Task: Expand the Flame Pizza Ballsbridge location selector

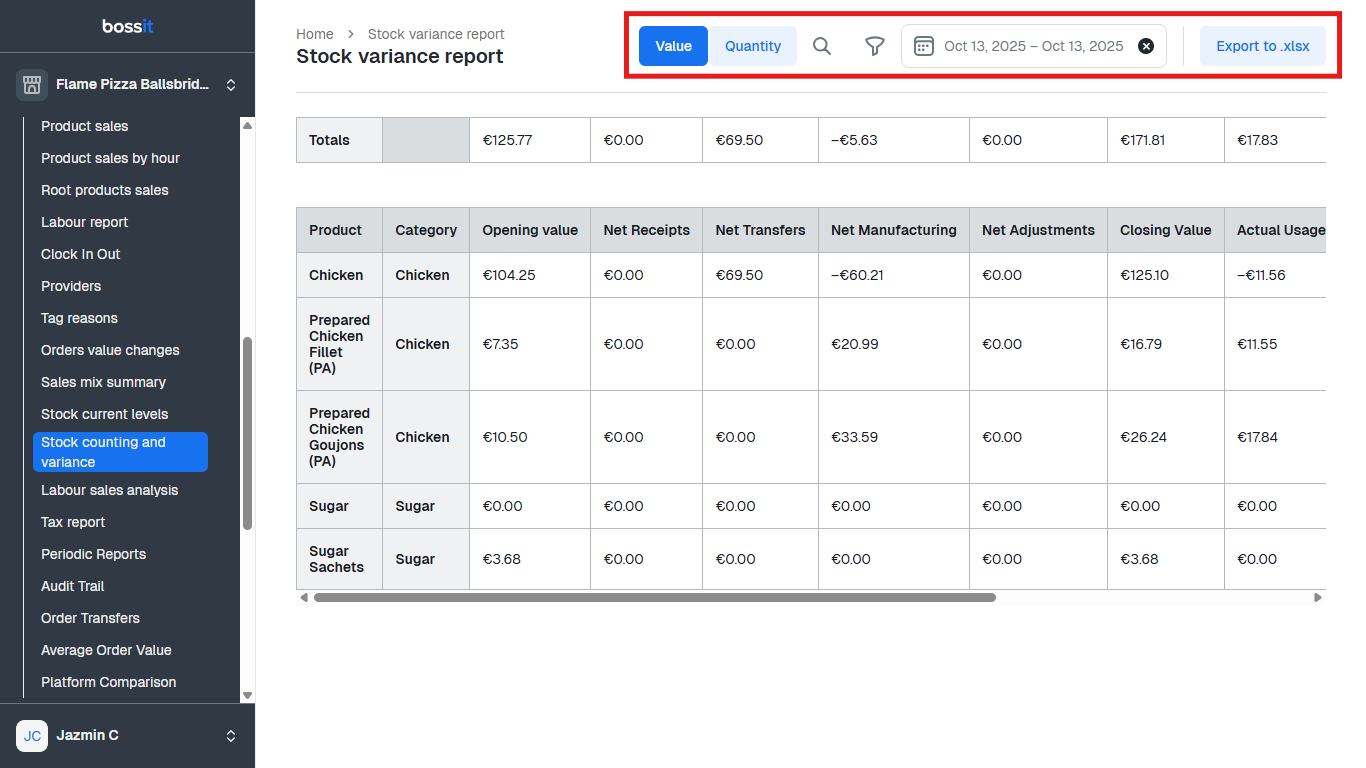Action: tap(231, 85)
